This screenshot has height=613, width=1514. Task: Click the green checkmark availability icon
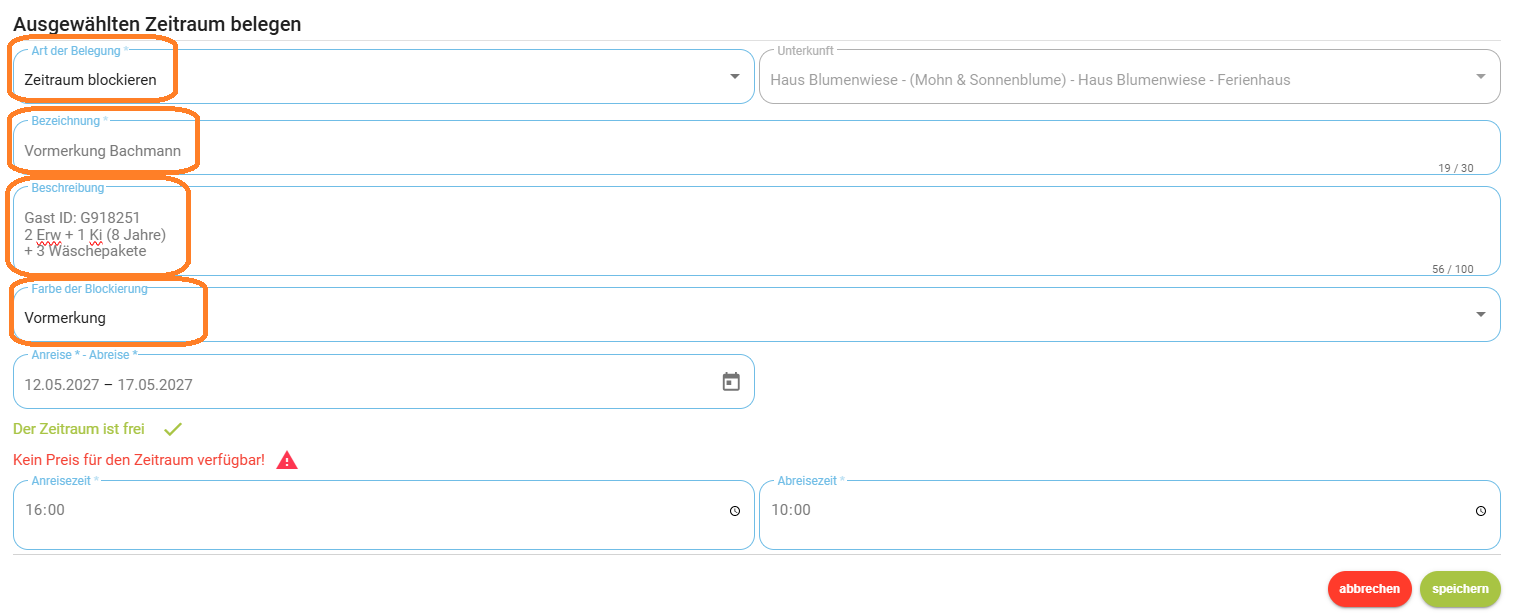pyautogui.click(x=173, y=429)
